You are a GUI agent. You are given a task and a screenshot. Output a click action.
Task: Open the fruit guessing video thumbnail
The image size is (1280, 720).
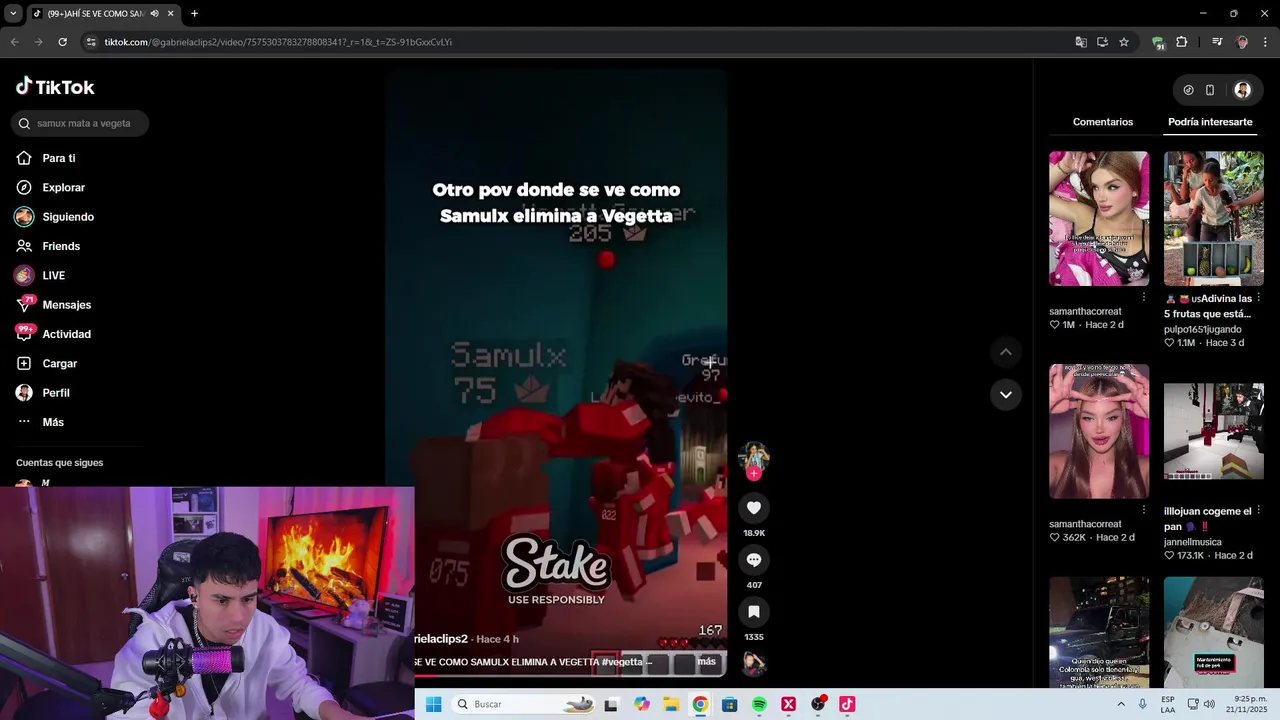(x=1214, y=219)
